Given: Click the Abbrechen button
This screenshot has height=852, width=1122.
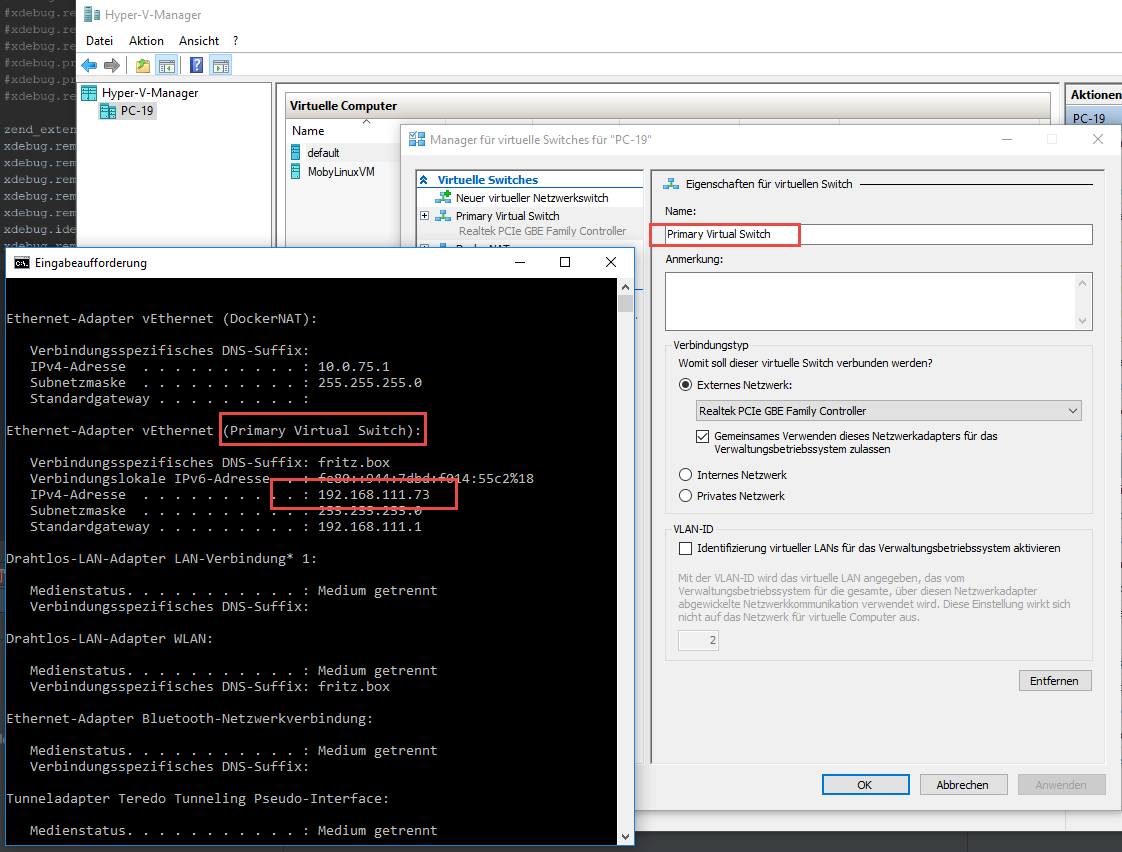Looking at the screenshot, I should (x=963, y=785).
